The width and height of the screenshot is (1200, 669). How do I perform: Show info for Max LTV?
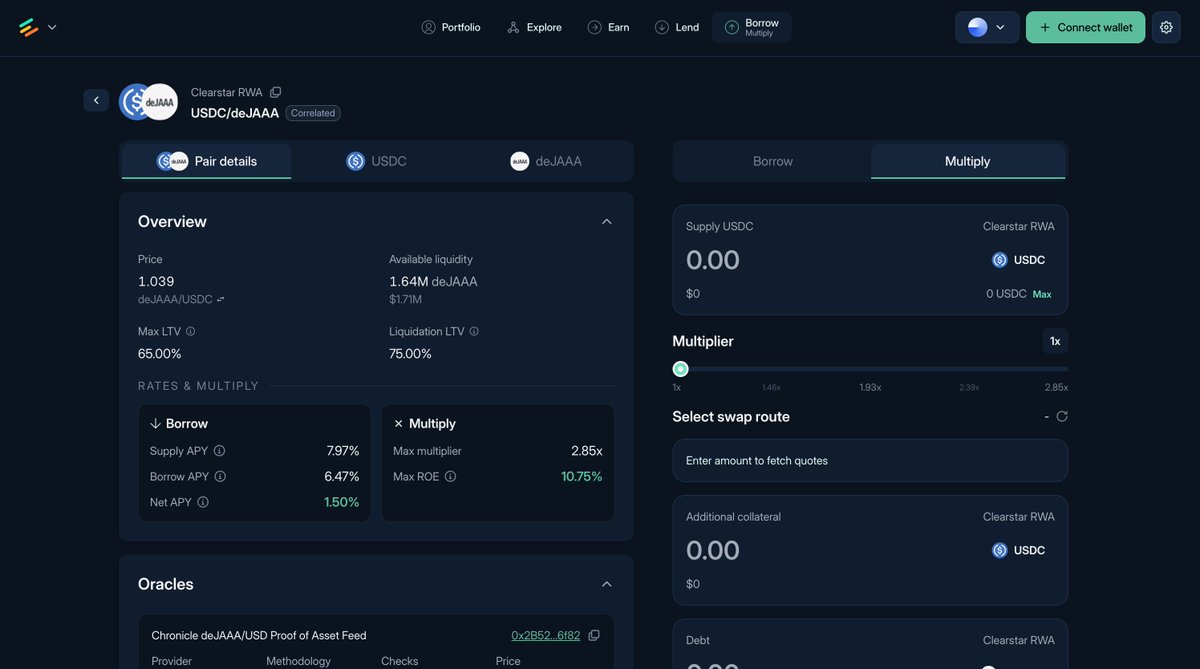191,331
